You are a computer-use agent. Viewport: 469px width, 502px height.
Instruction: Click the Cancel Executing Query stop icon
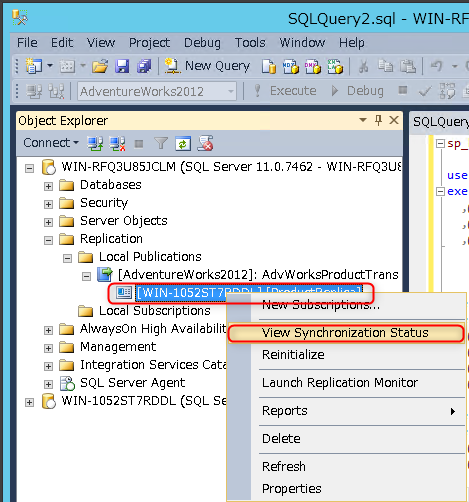403,90
